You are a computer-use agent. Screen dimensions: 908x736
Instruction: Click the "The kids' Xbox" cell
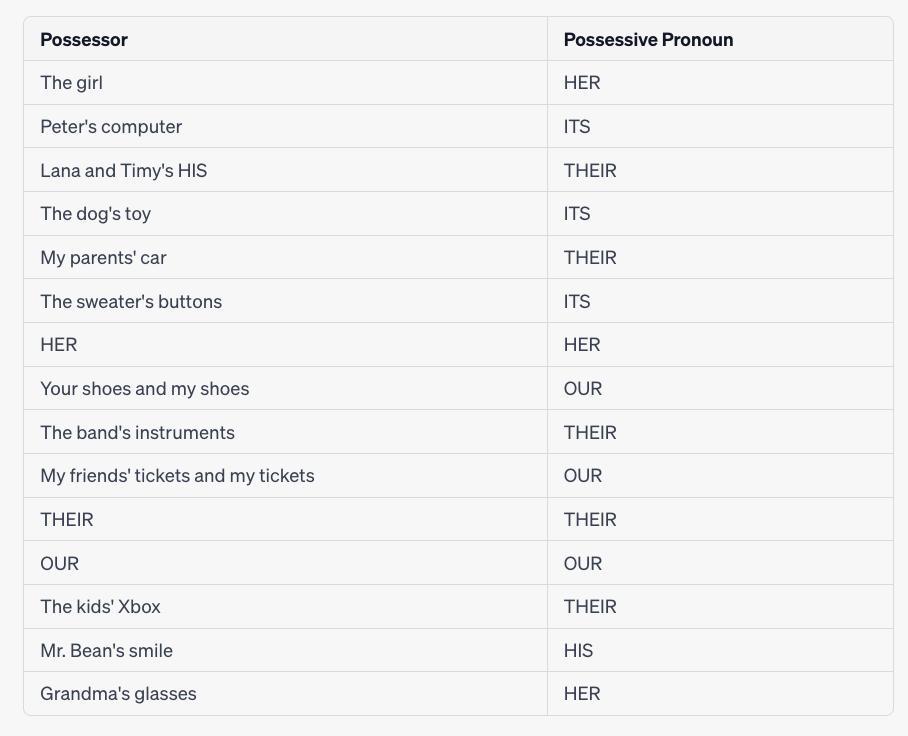click(x=100, y=607)
